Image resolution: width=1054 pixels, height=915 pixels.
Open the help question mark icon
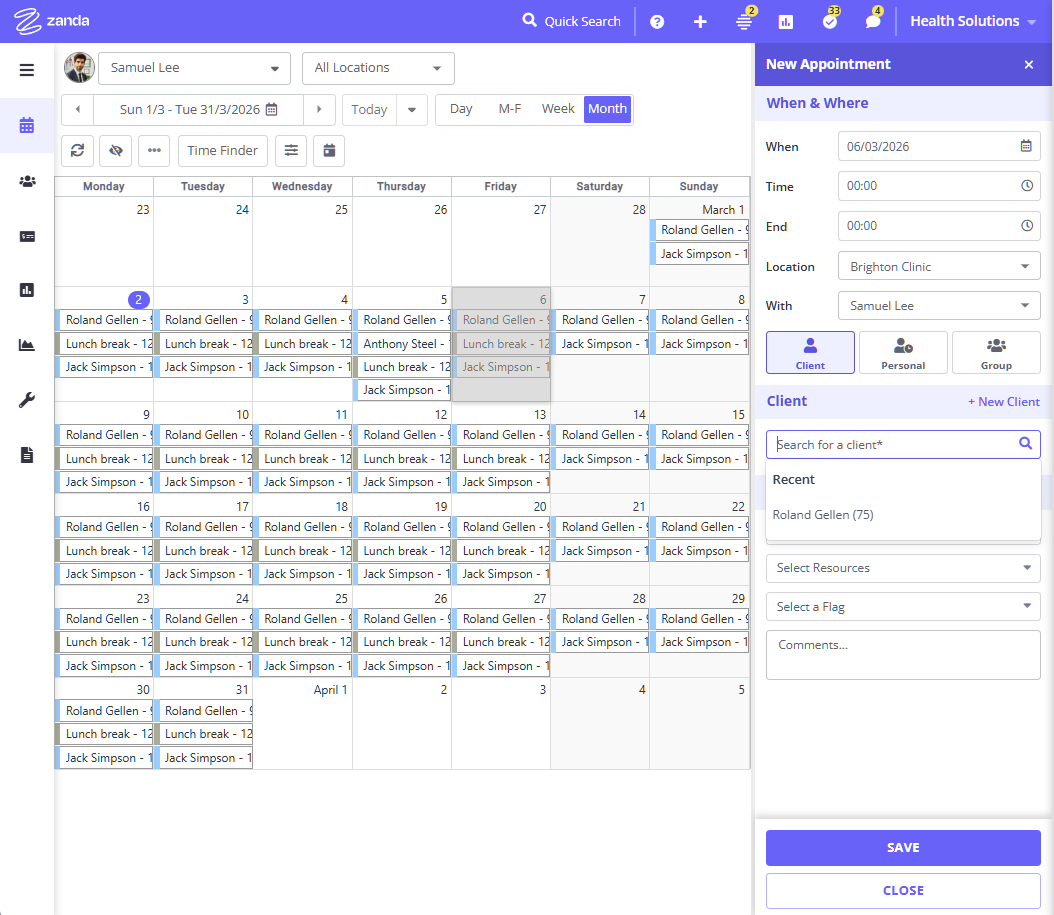657,21
